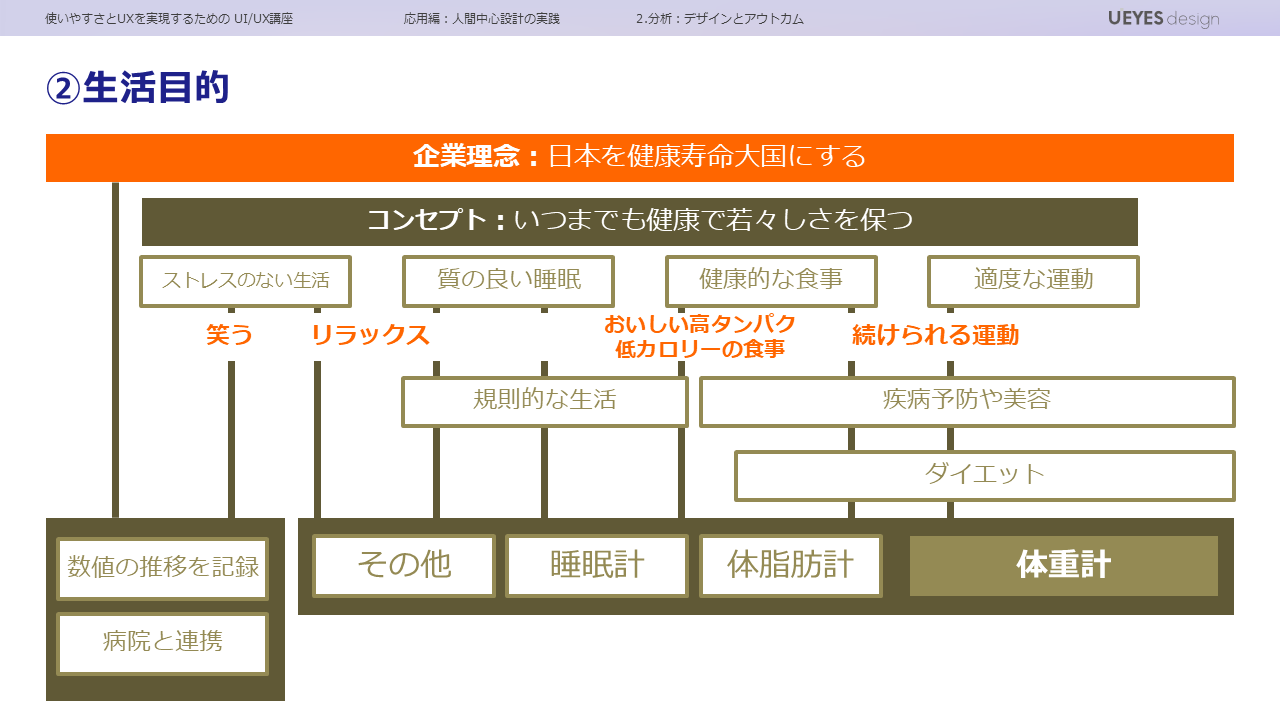1280x720 pixels.
Task: Click the ストレスのない生活 box
Action: (245, 281)
